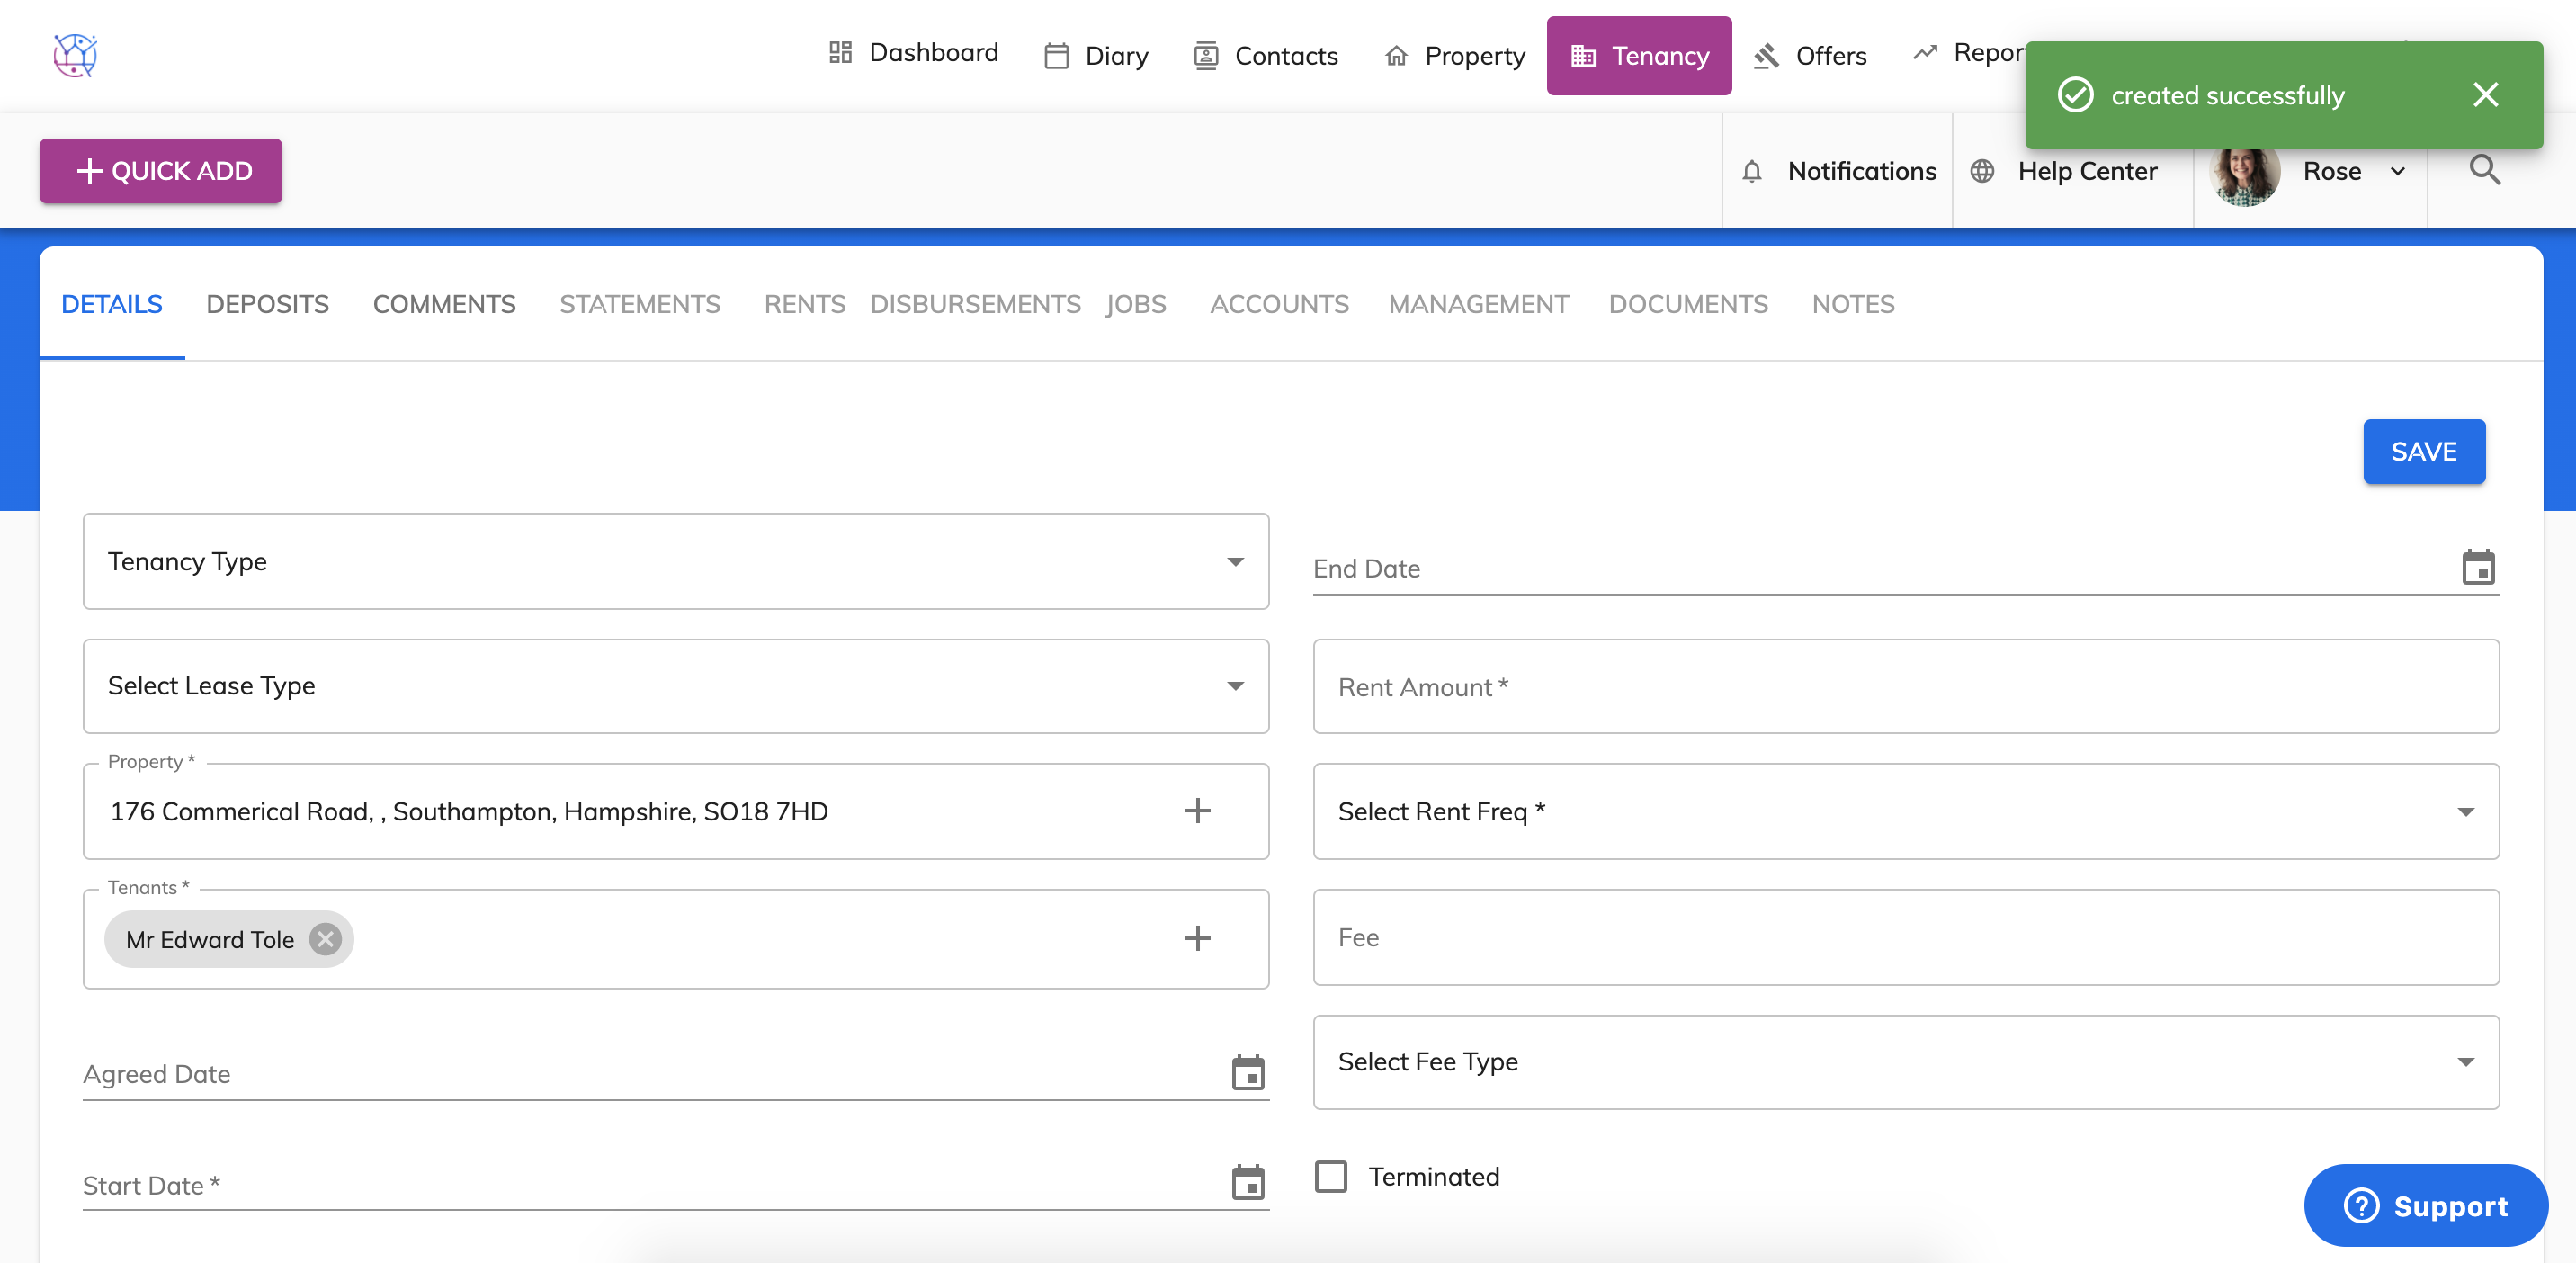Open the search magnifier icon
Screen dimensions: 2576x1263
coord(2484,171)
